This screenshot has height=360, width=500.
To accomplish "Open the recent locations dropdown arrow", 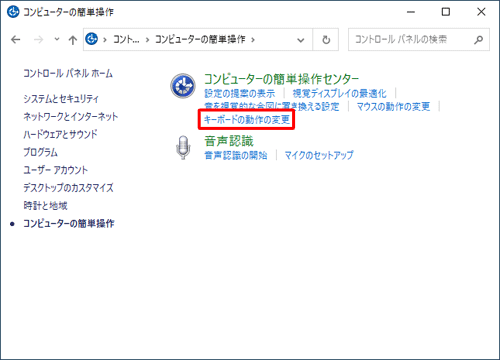I will 57,39.
